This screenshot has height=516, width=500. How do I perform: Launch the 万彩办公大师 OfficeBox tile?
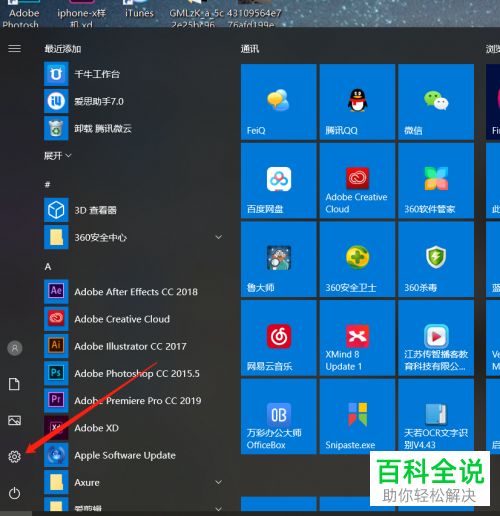[x=279, y=417]
